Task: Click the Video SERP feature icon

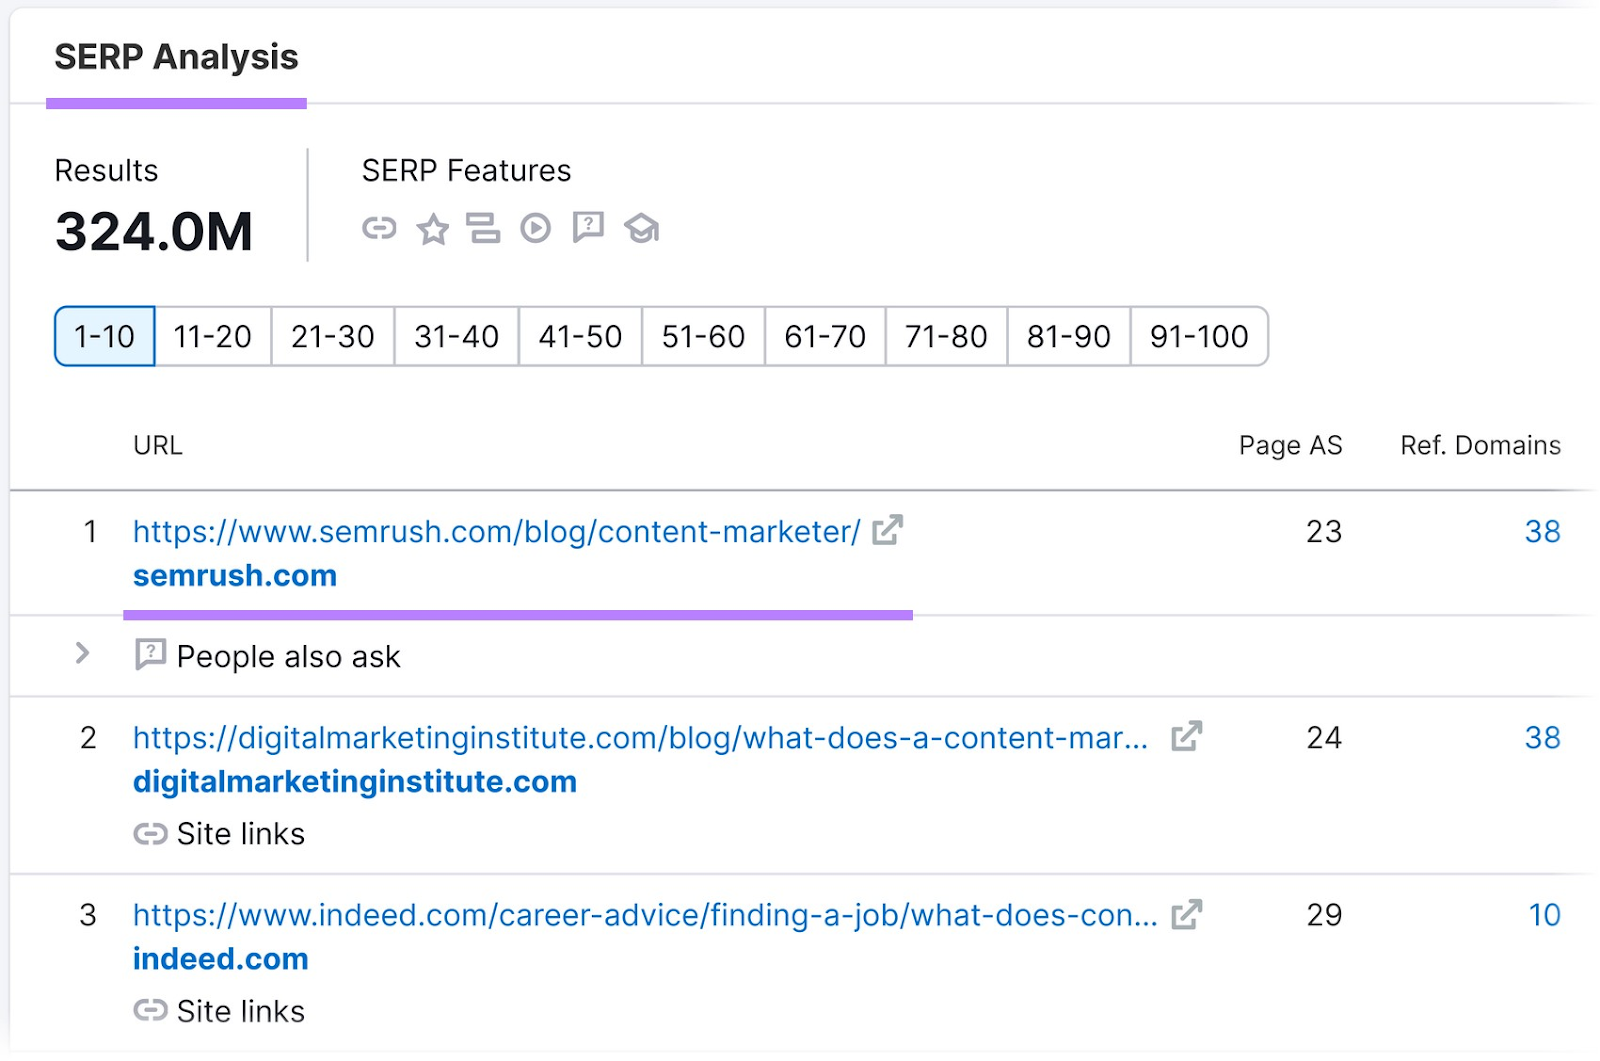Action: point(536,228)
